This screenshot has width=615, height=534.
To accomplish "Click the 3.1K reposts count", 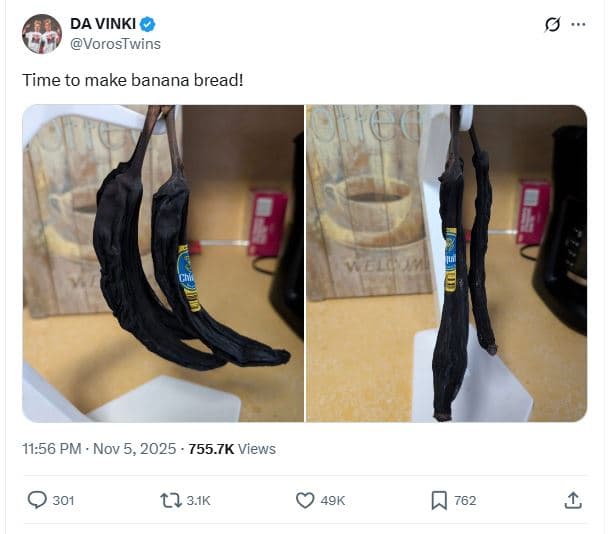I will click(x=198, y=501).
